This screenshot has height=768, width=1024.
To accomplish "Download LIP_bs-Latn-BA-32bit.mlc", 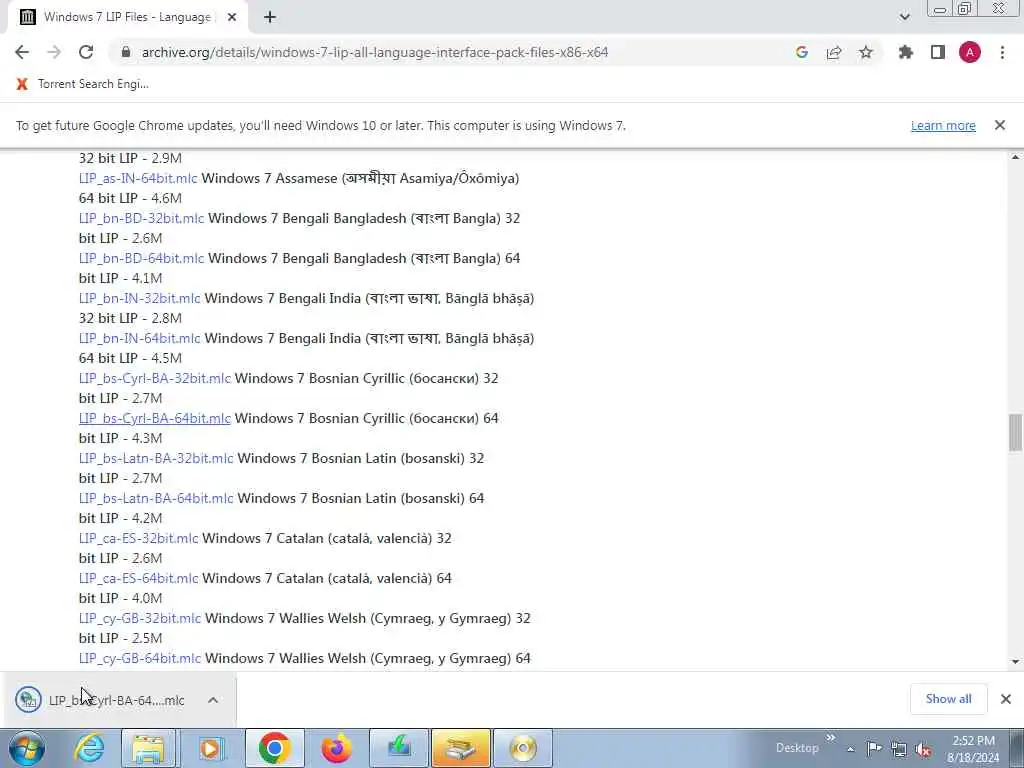I will coord(156,458).
